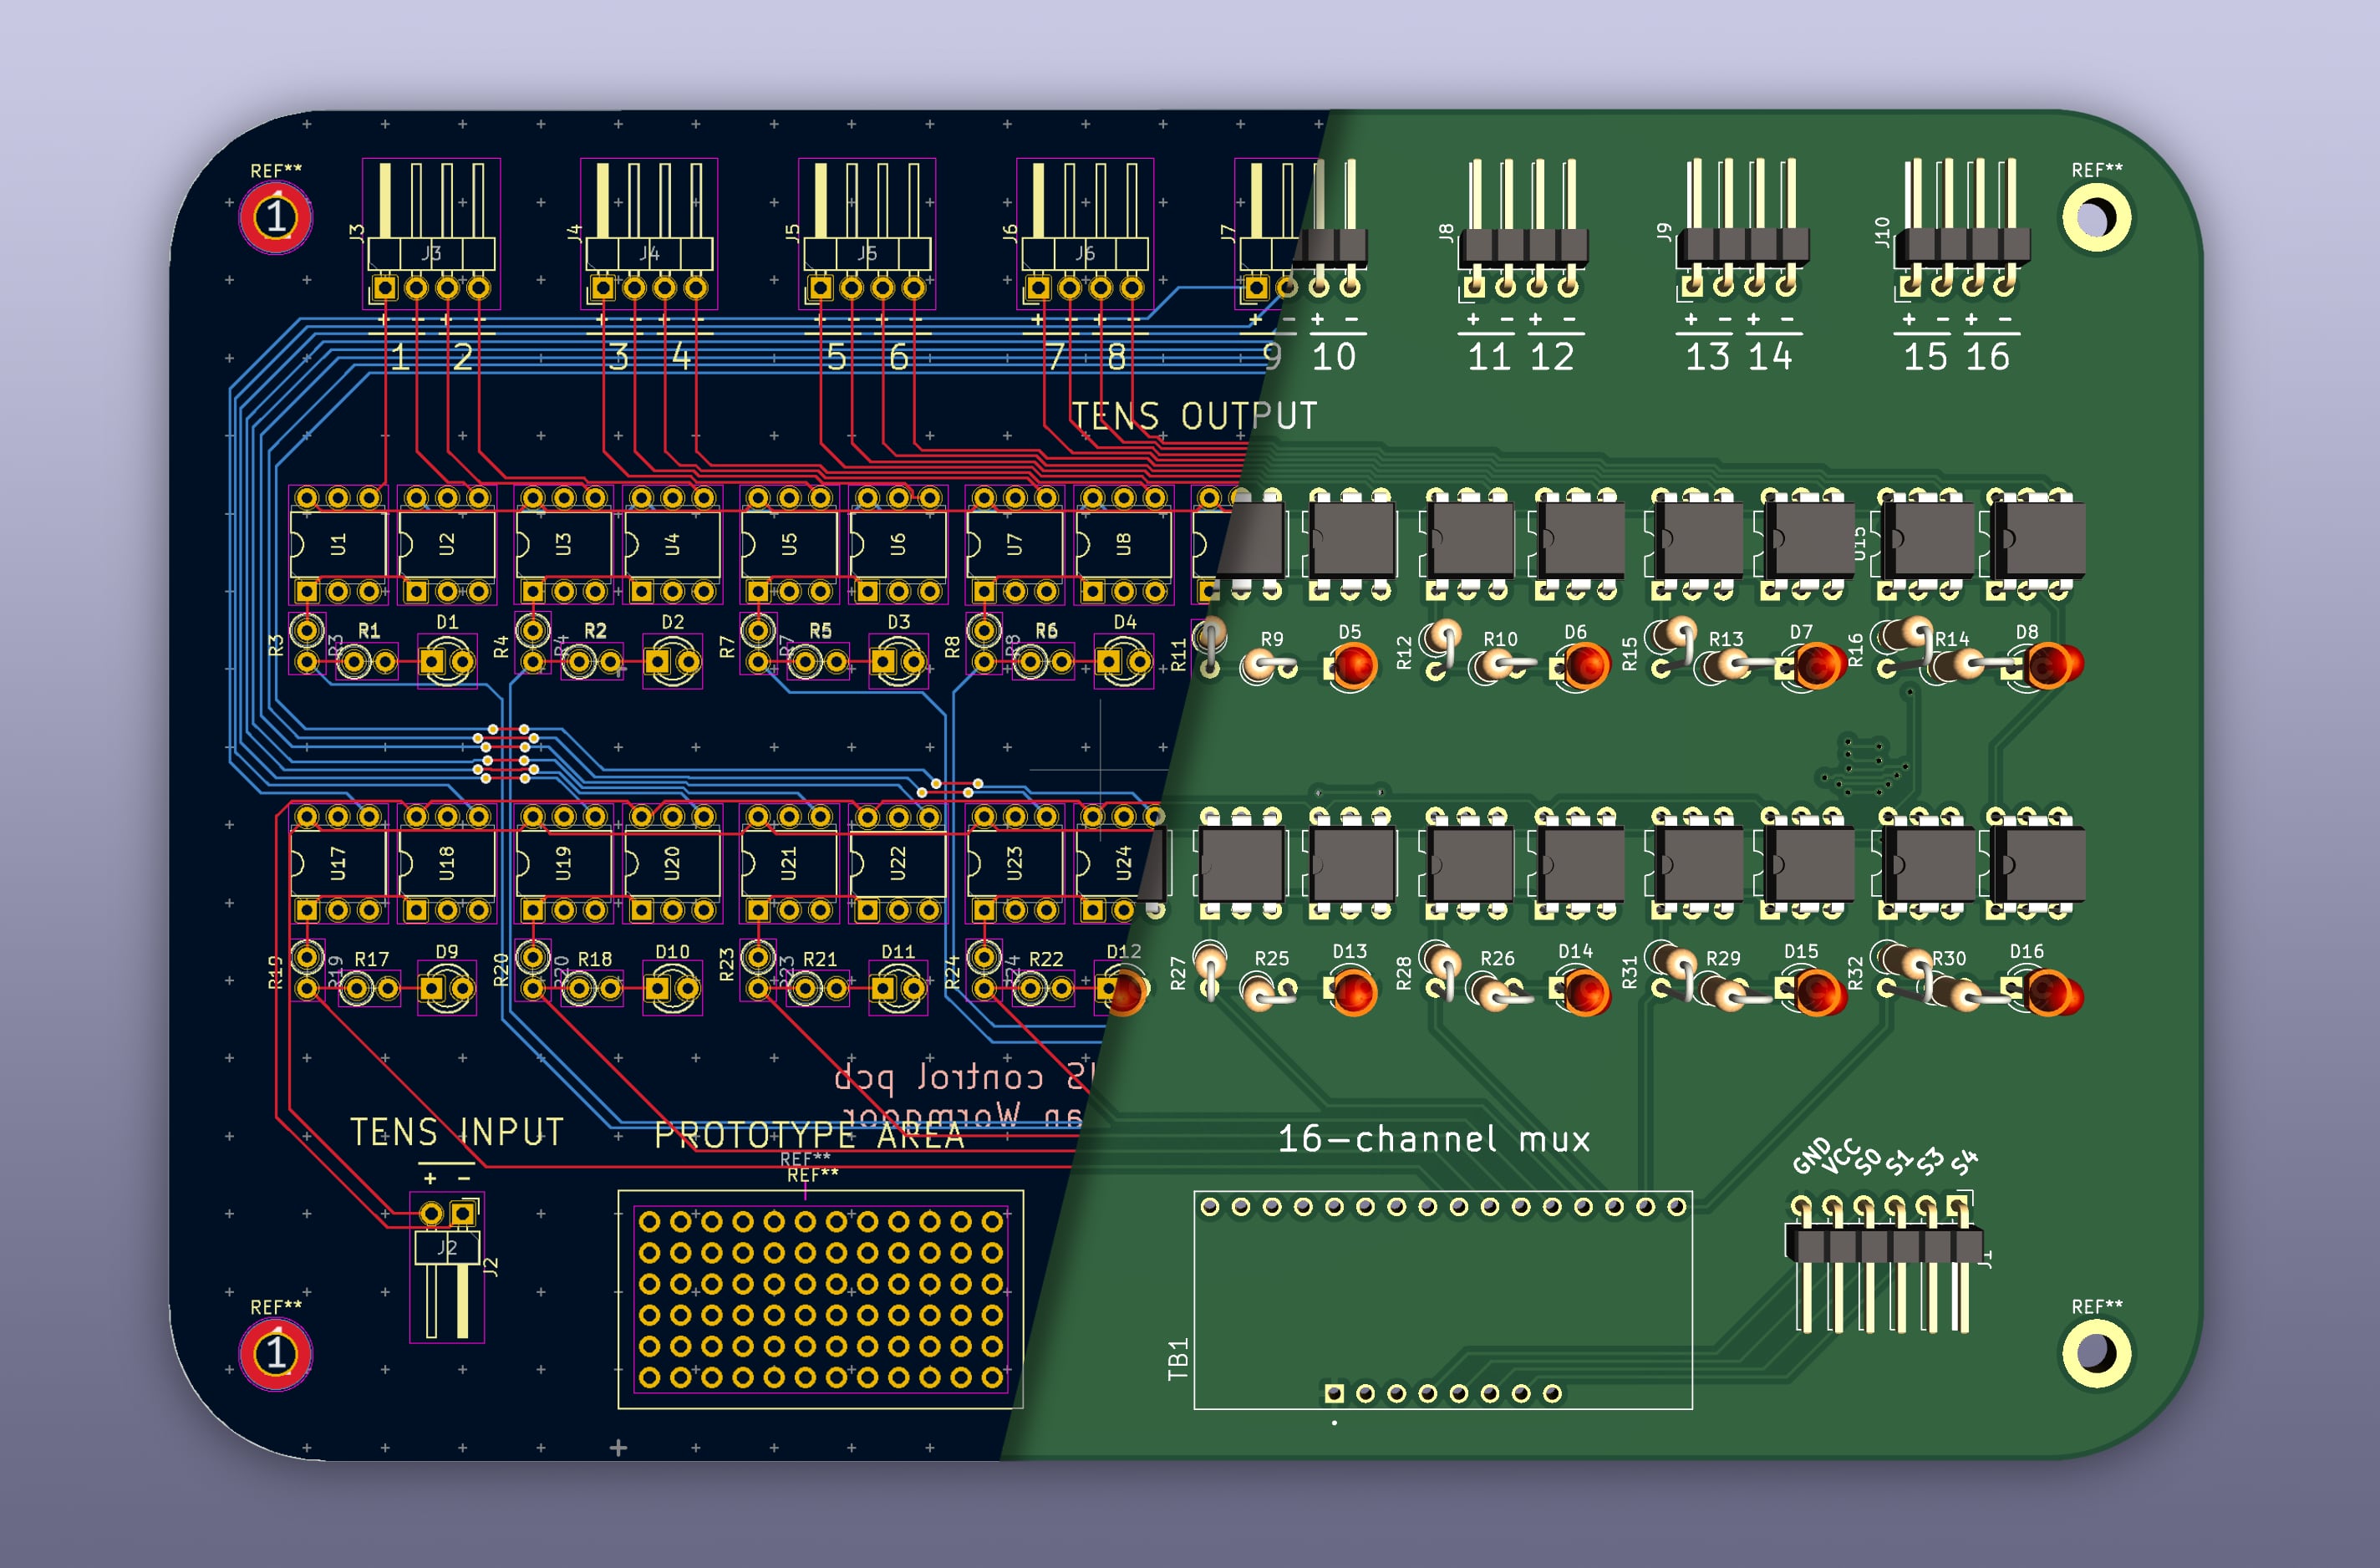This screenshot has height=1568, width=2380.
Task: Select the U20 chip footprint
Action: (672, 863)
